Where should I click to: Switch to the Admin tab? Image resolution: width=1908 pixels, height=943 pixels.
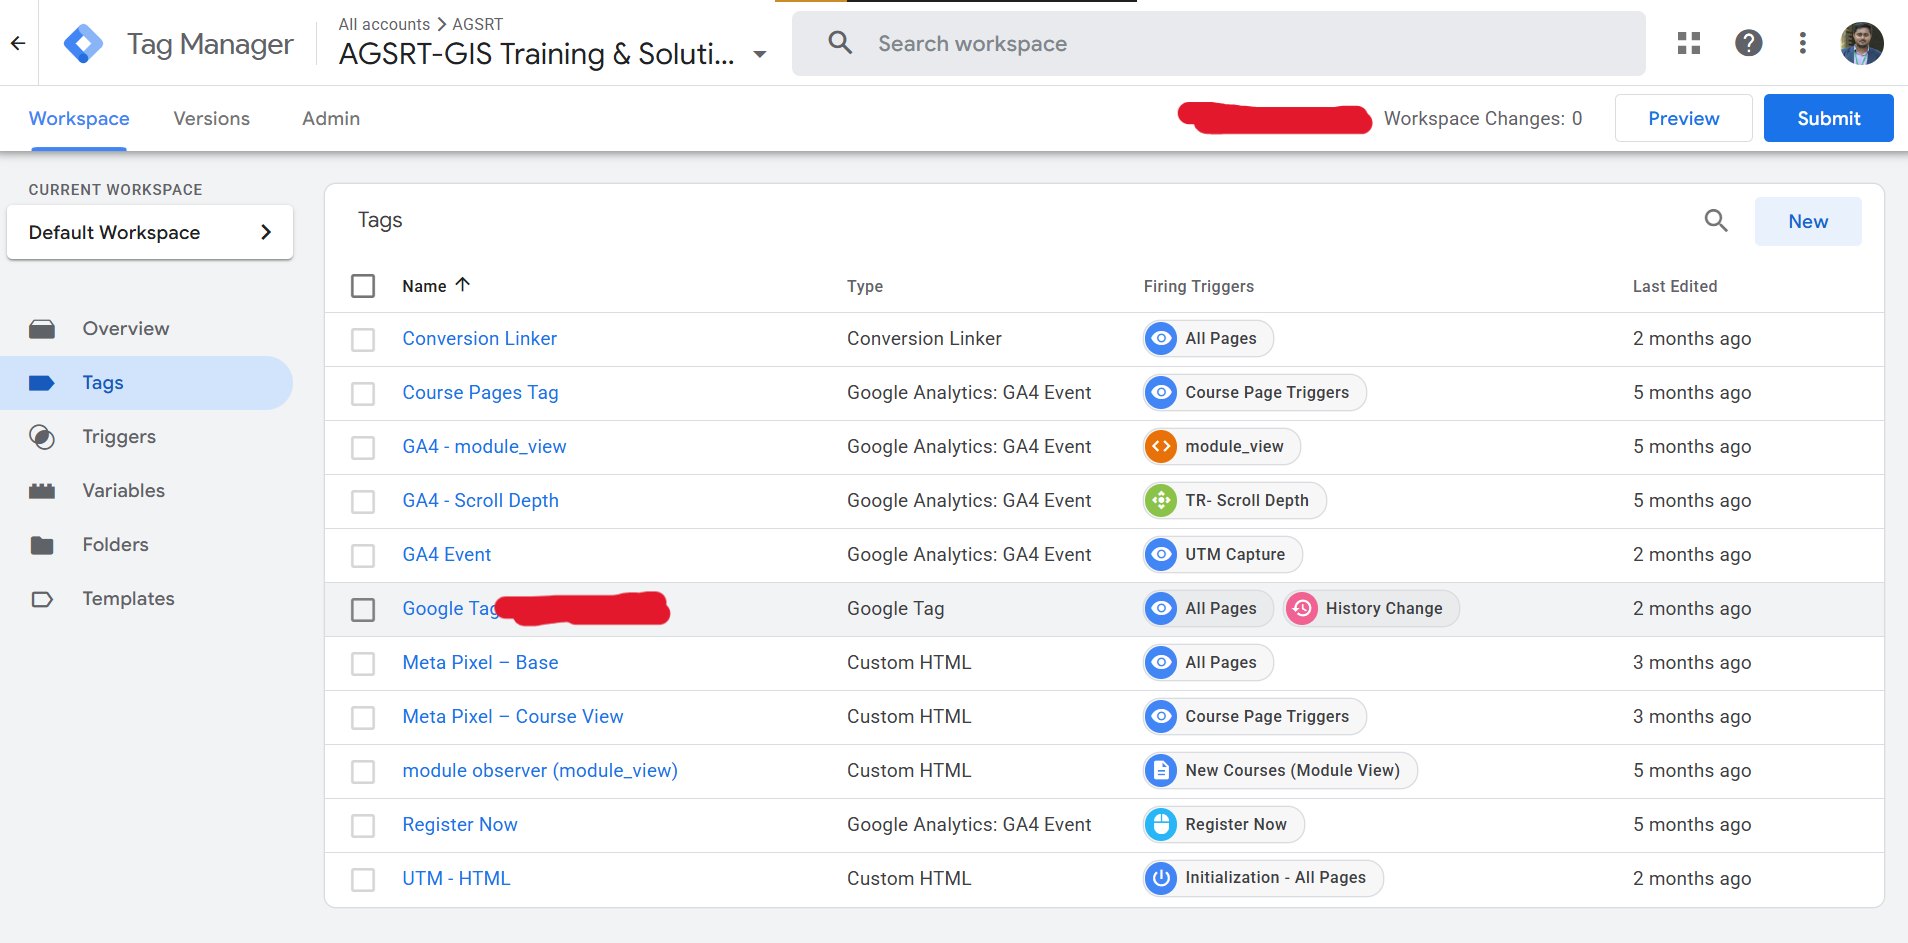point(331,118)
